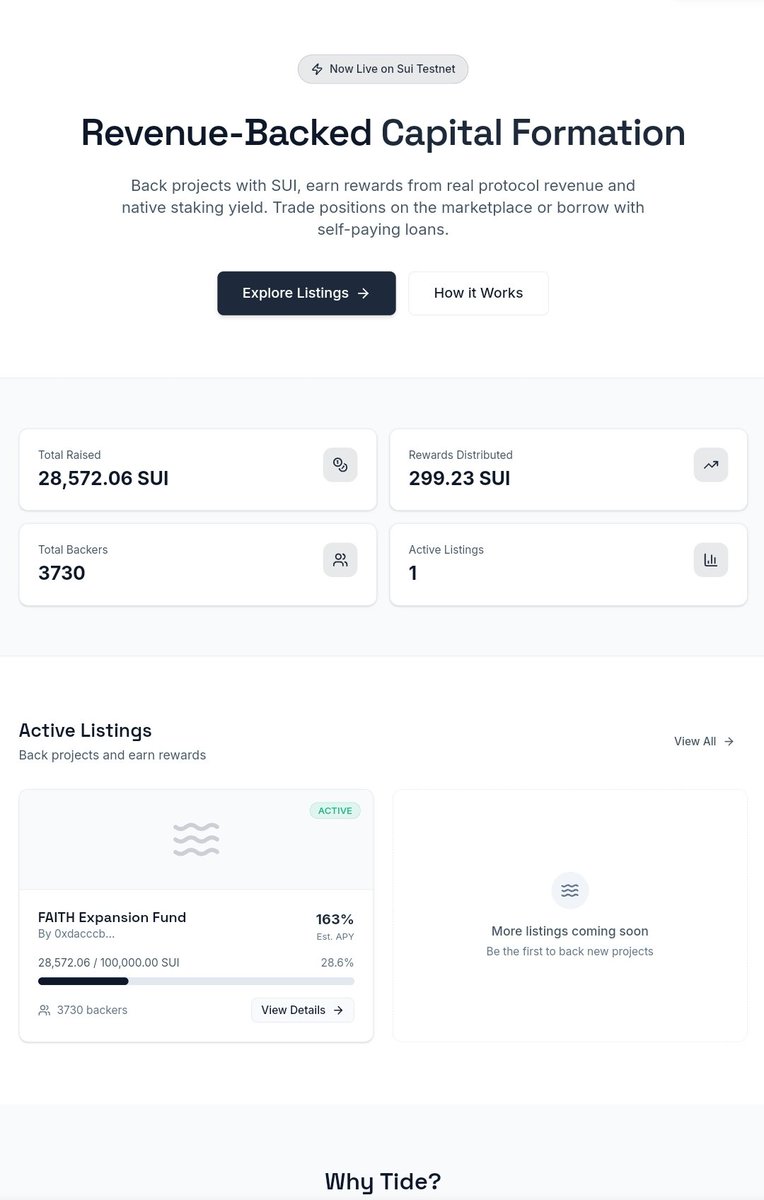Click the FAITH fund funding progress bar
The image size is (764, 1200).
[196, 981]
